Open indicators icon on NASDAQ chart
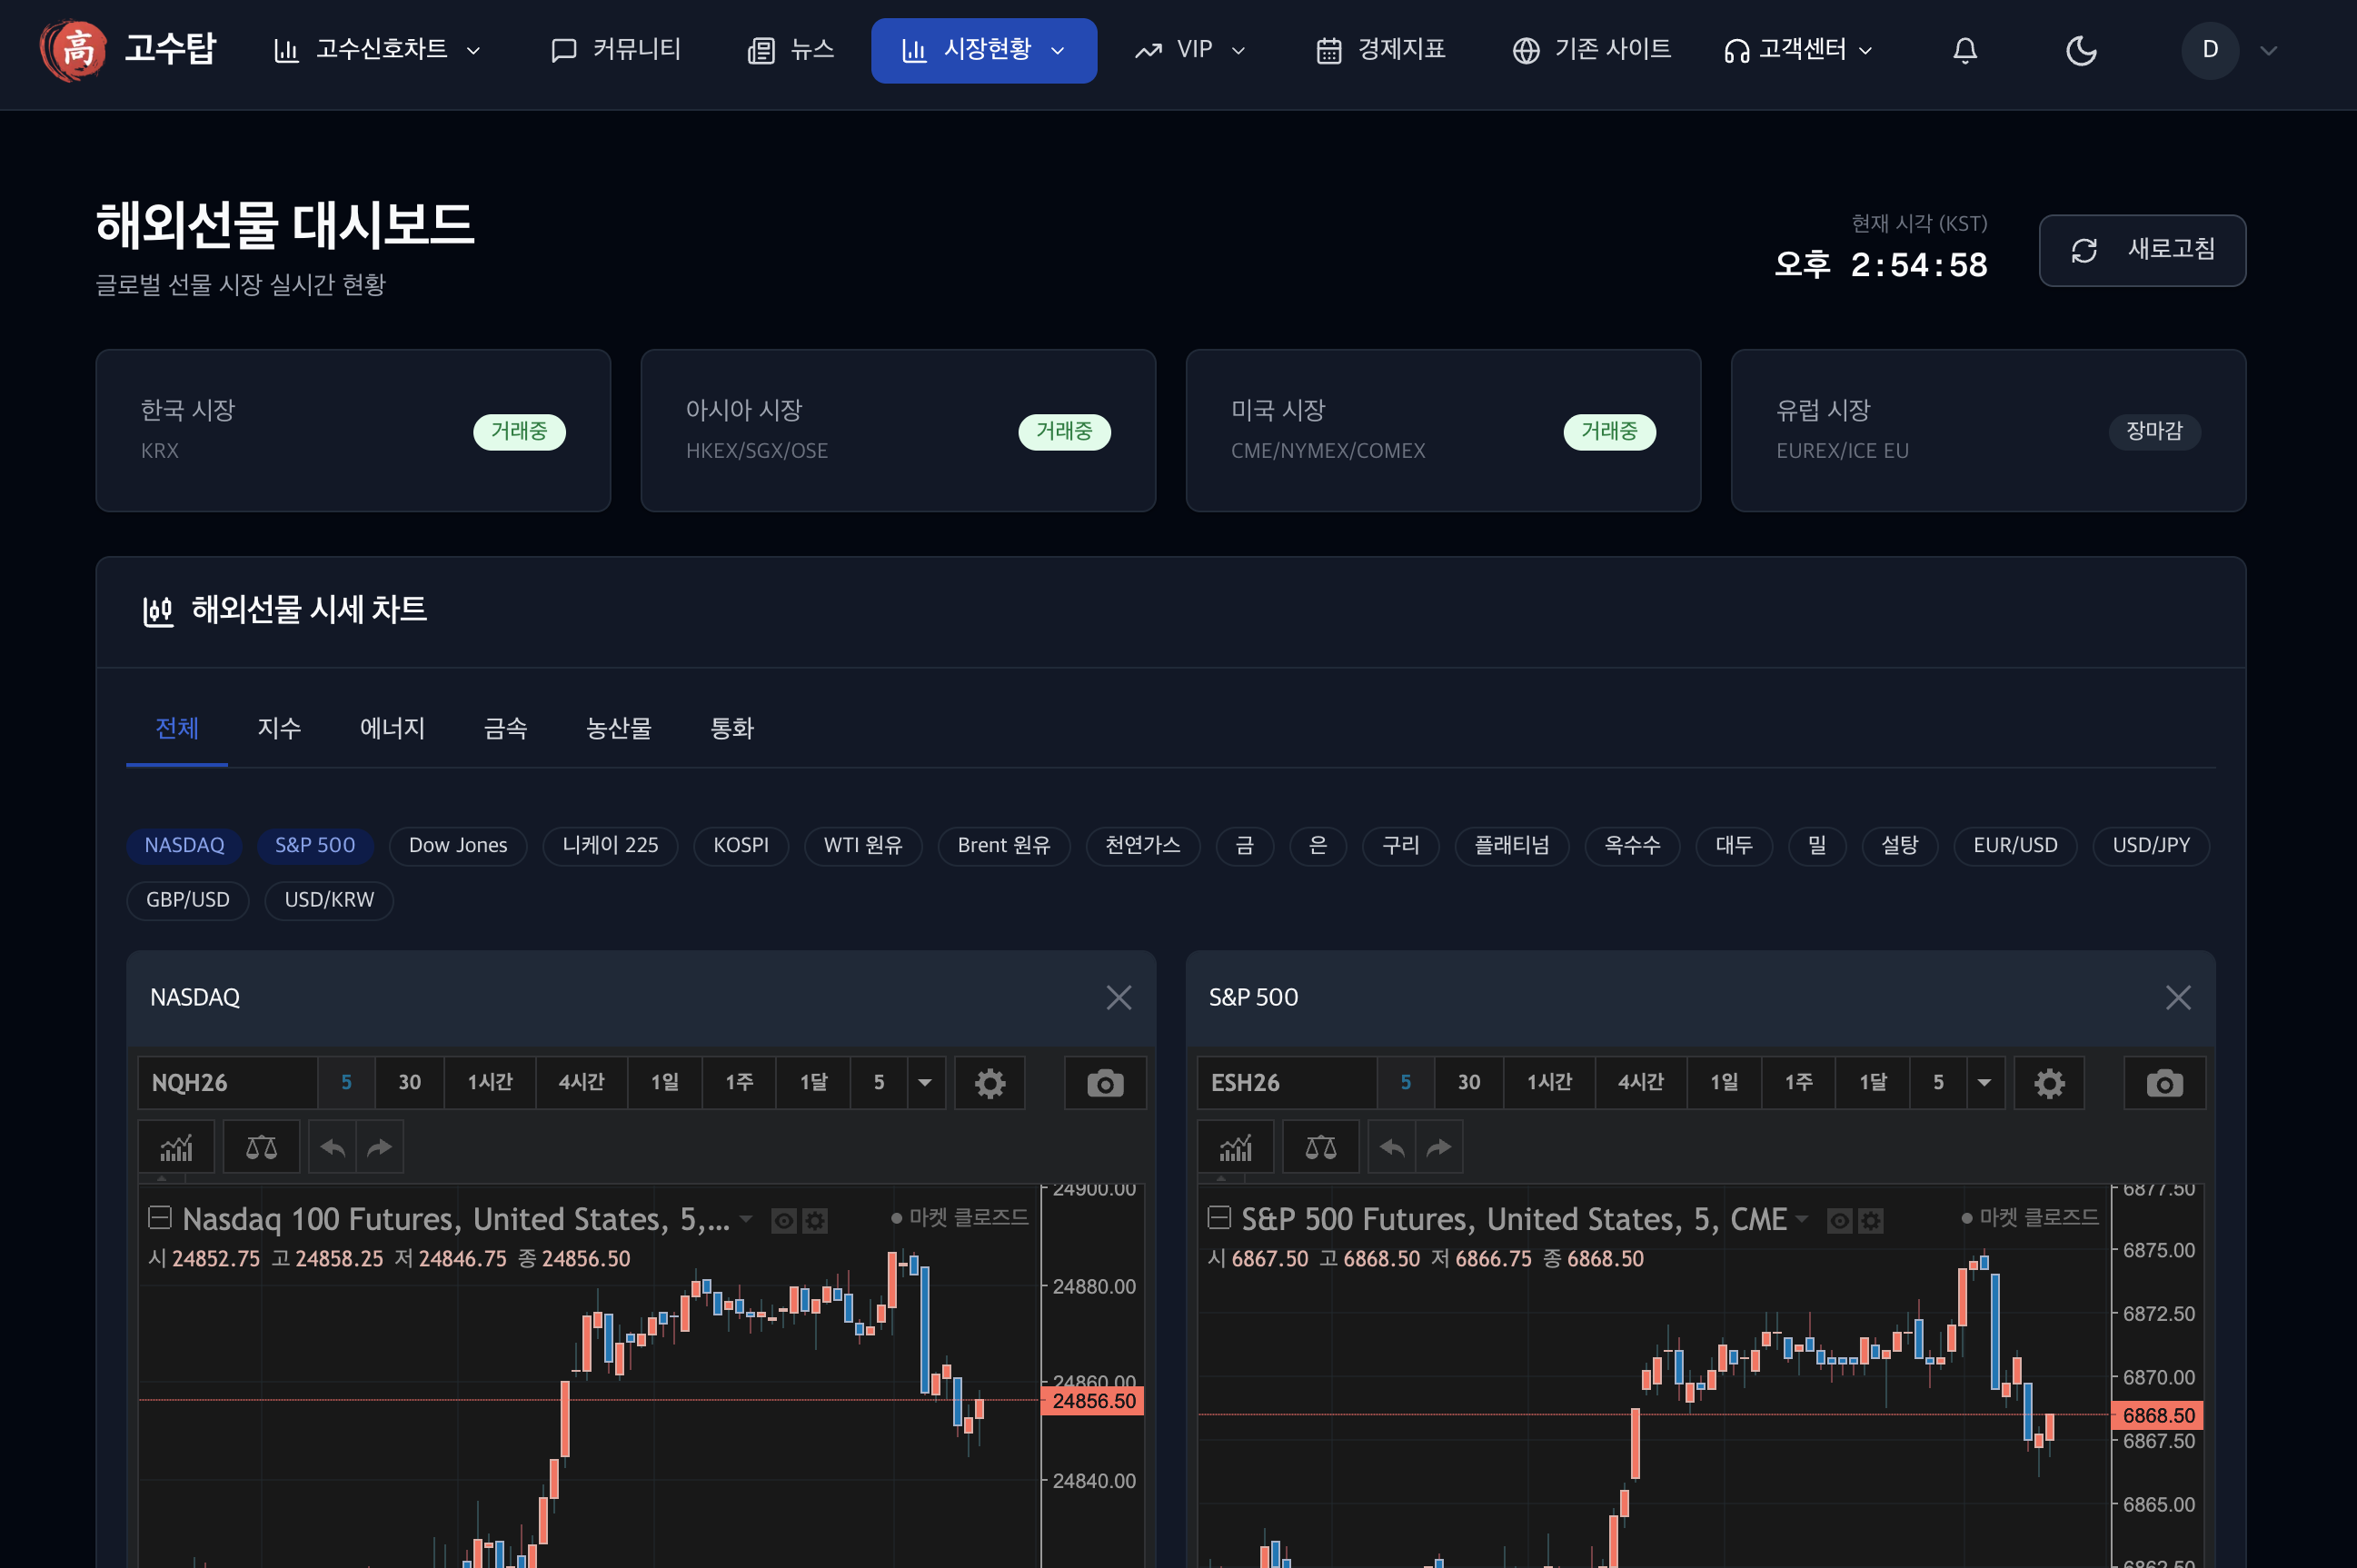The height and width of the screenshot is (1568, 2357). (176, 1147)
